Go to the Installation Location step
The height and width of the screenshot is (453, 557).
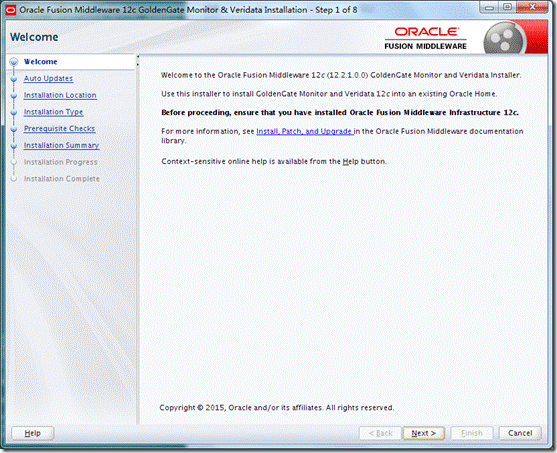[60, 95]
